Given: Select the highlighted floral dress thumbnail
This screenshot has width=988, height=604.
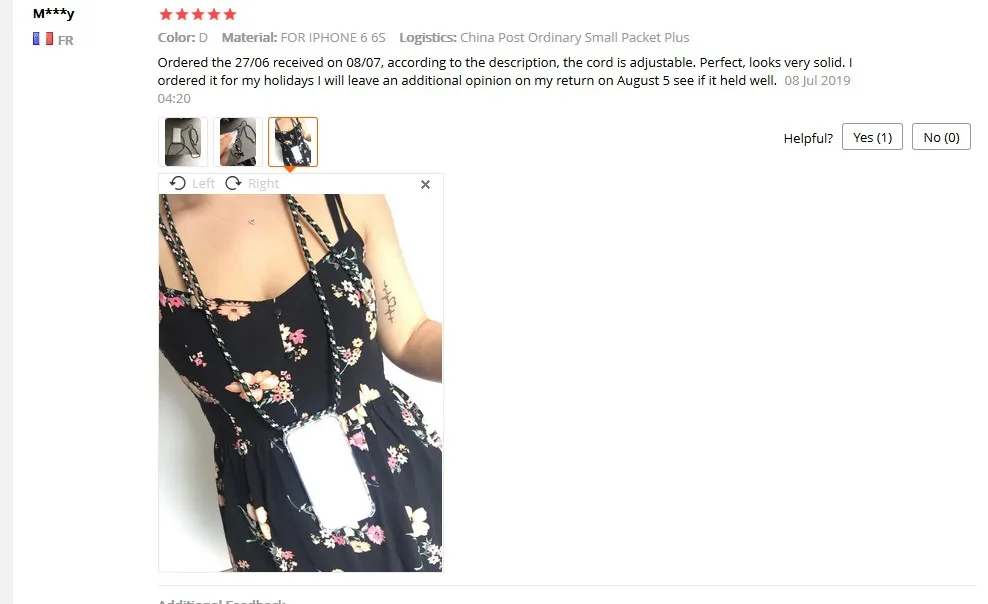Looking at the screenshot, I should pos(293,142).
